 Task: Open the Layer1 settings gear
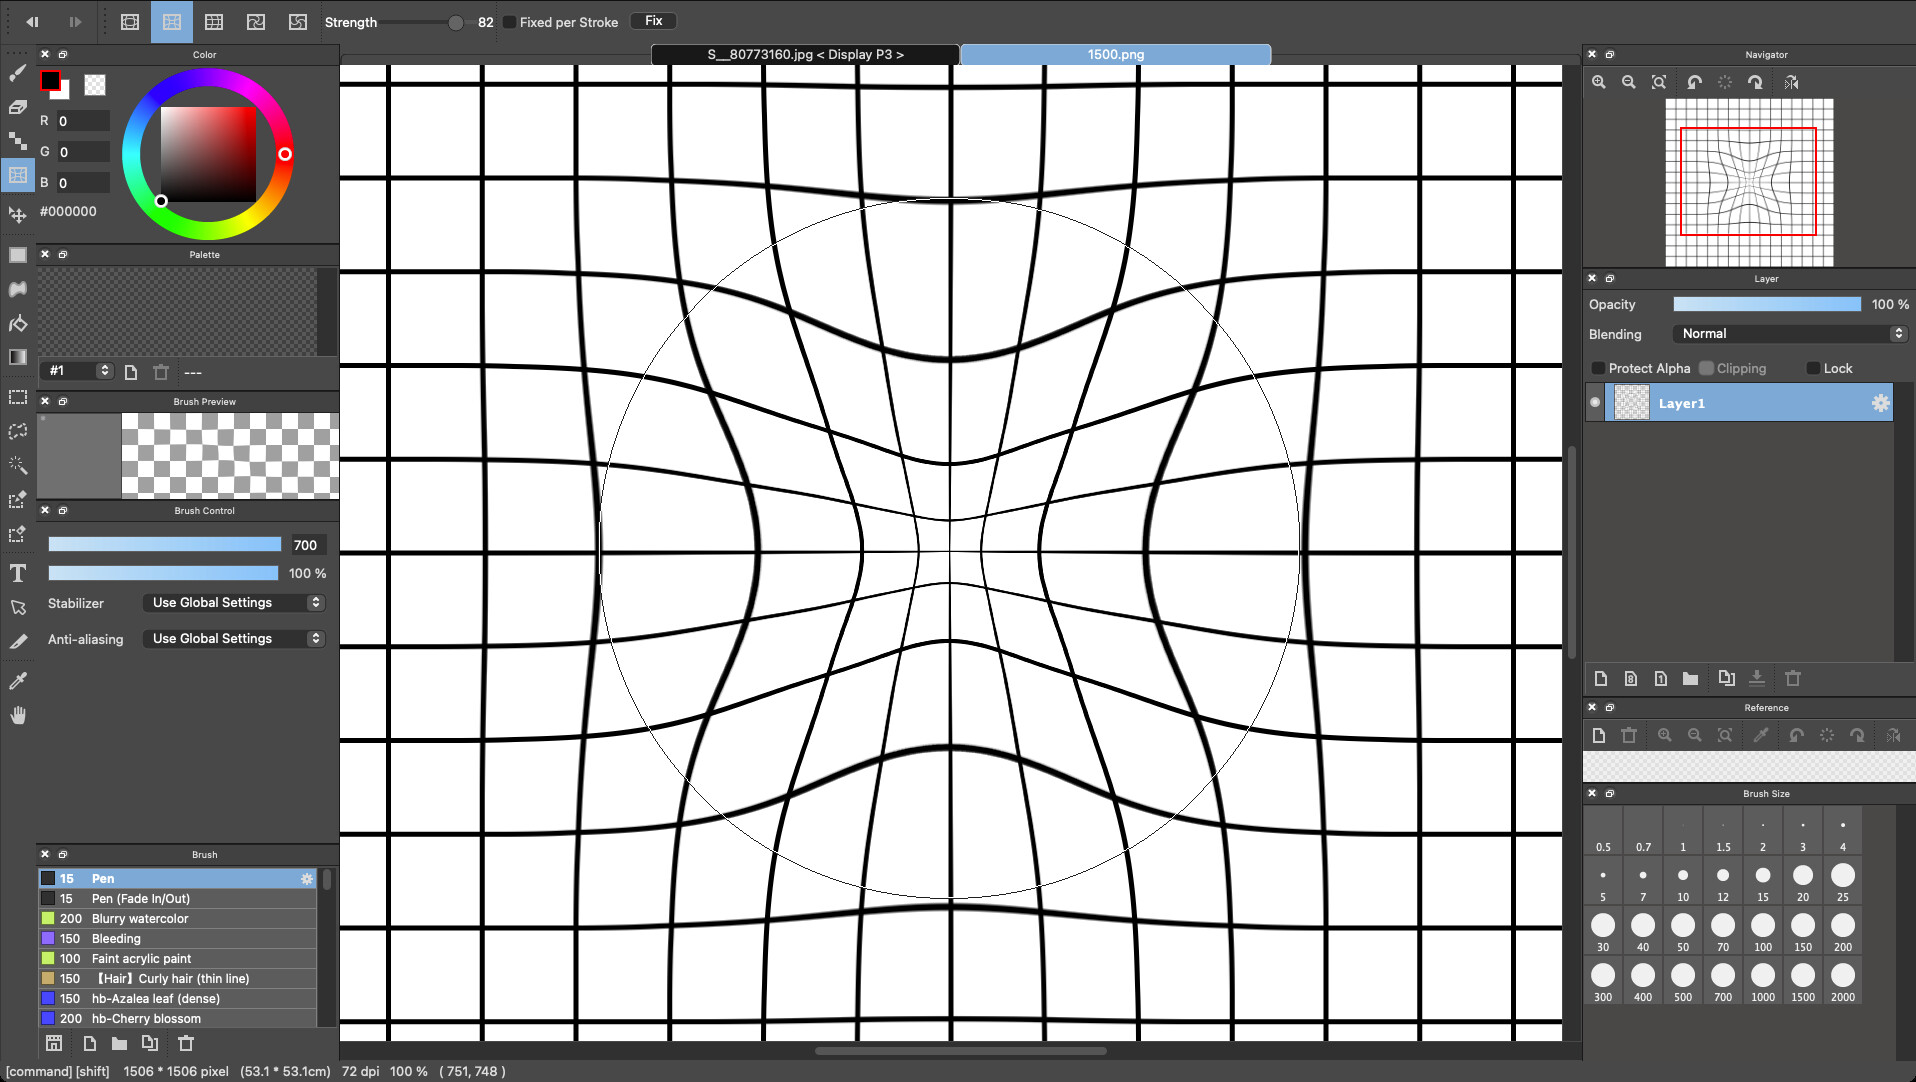1881,402
